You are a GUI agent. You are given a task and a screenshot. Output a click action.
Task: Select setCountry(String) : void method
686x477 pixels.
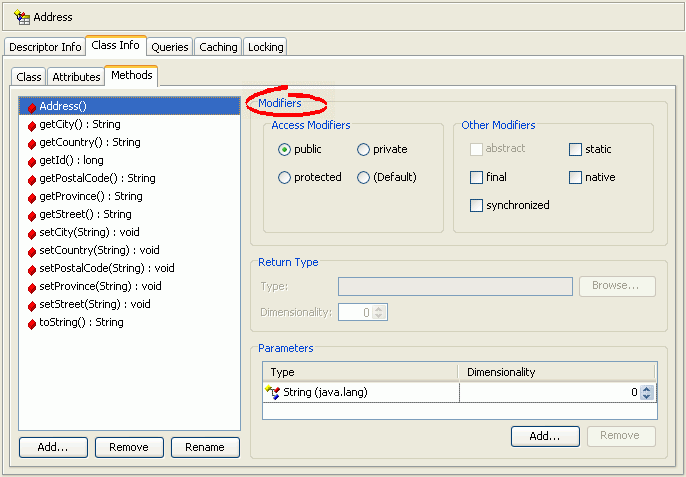coord(130,250)
